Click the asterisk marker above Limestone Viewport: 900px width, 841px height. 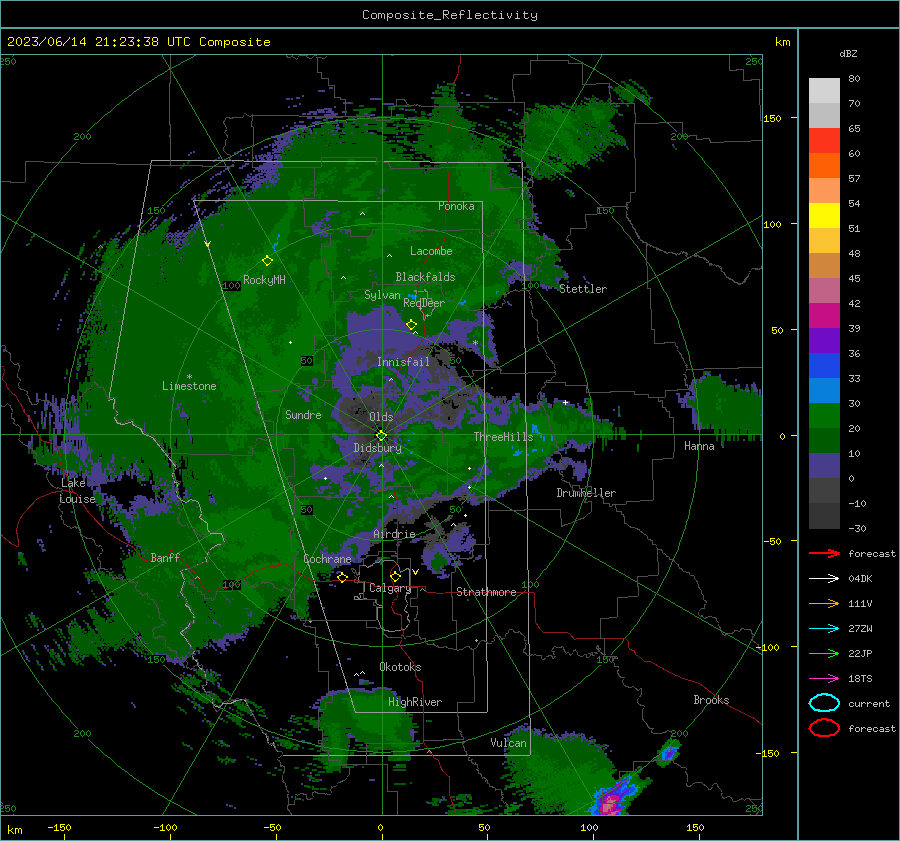(189, 377)
